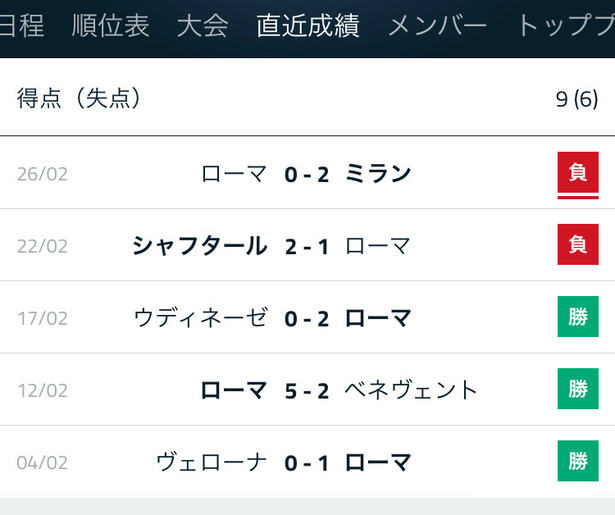Select the 大会 tab
Viewport: 615px width, 515px height.
pyautogui.click(x=202, y=25)
